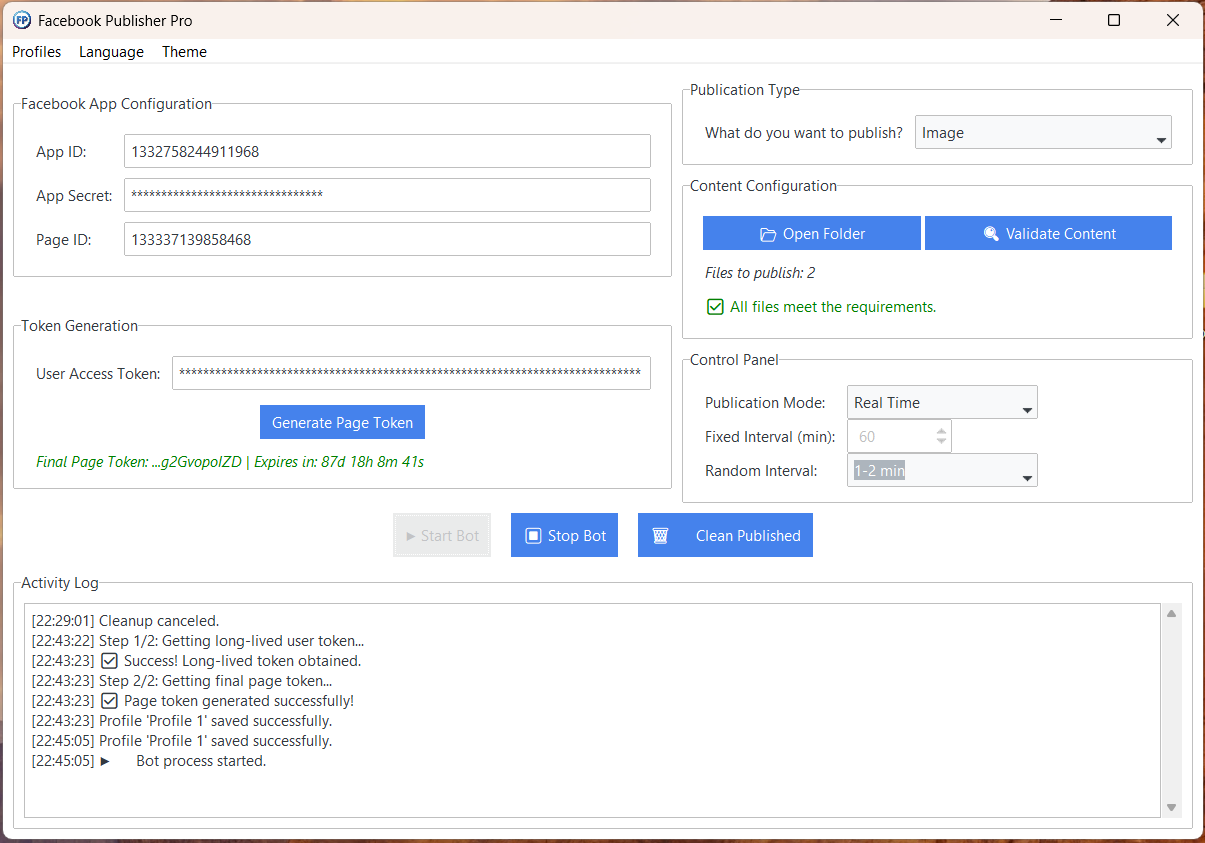1205x843 pixels.
Task: Click the play arrow on Start Bot
Action: tap(410, 536)
